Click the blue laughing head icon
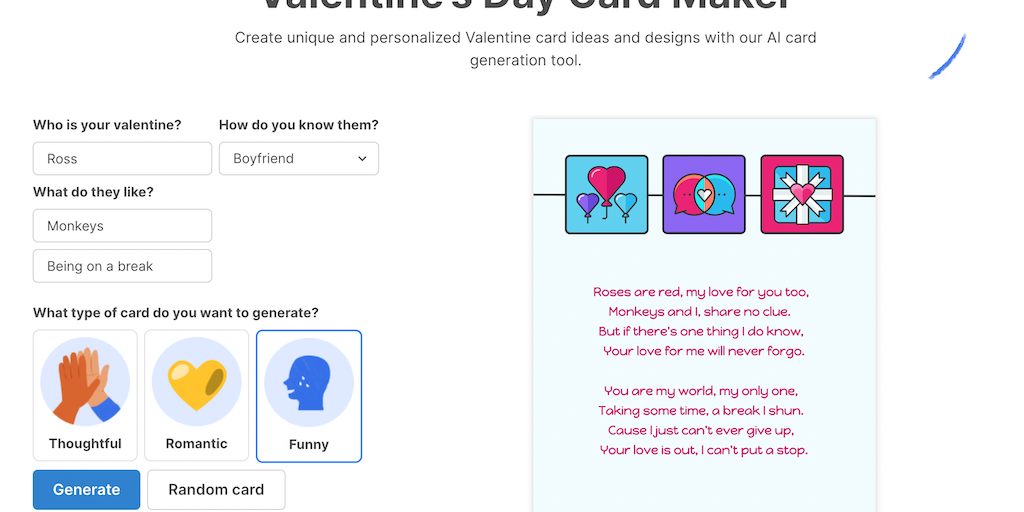Image resolution: width=1024 pixels, height=512 pixels. pyautogui.click(x=308, y=382)
